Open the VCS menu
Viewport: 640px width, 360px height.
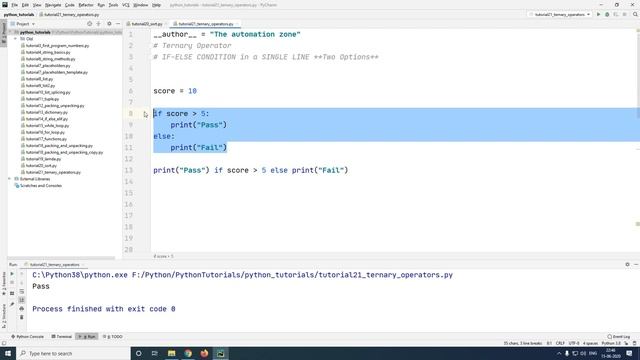pos(126,5)
